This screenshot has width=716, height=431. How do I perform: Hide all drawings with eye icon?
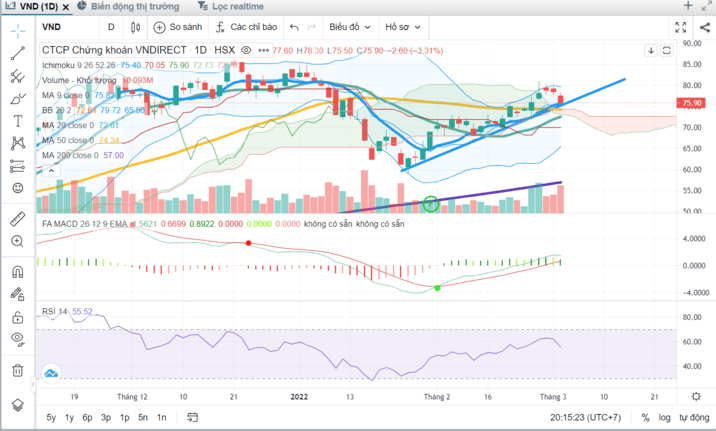tap(17, 339)
